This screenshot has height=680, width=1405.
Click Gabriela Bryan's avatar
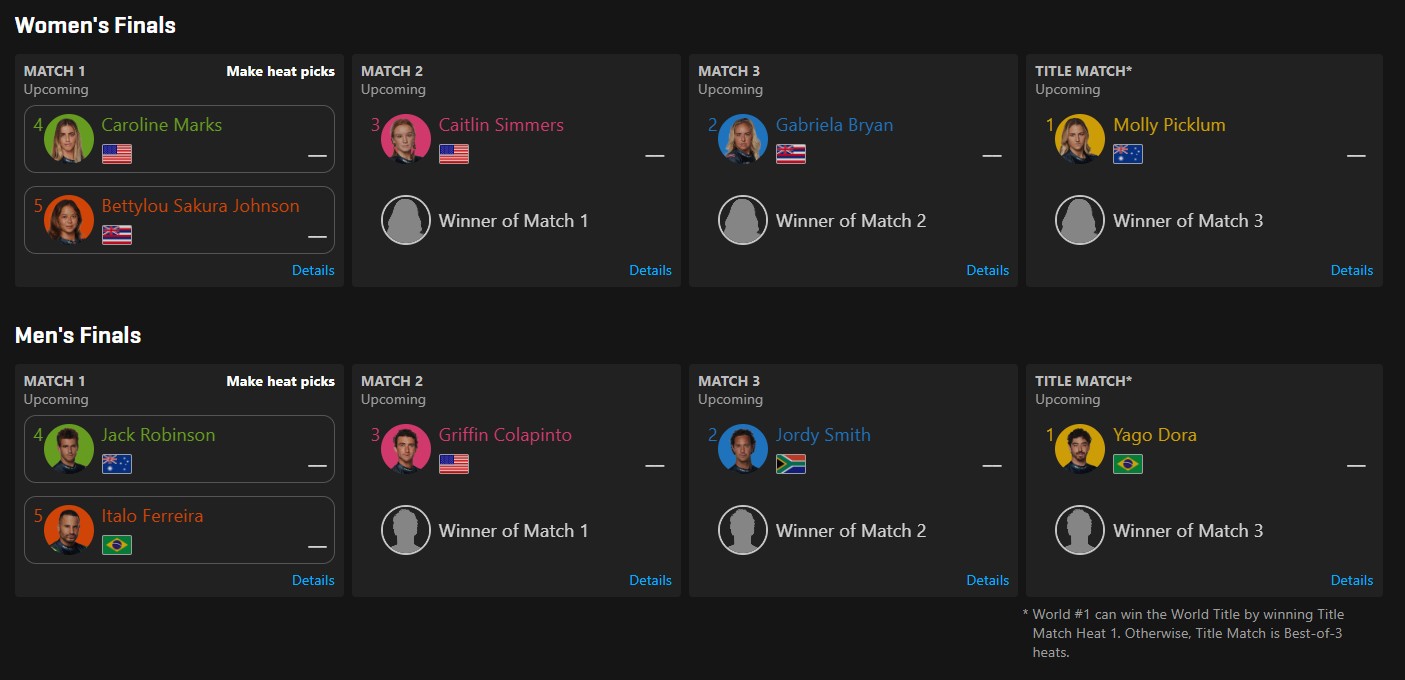click(x=743, y=139)
